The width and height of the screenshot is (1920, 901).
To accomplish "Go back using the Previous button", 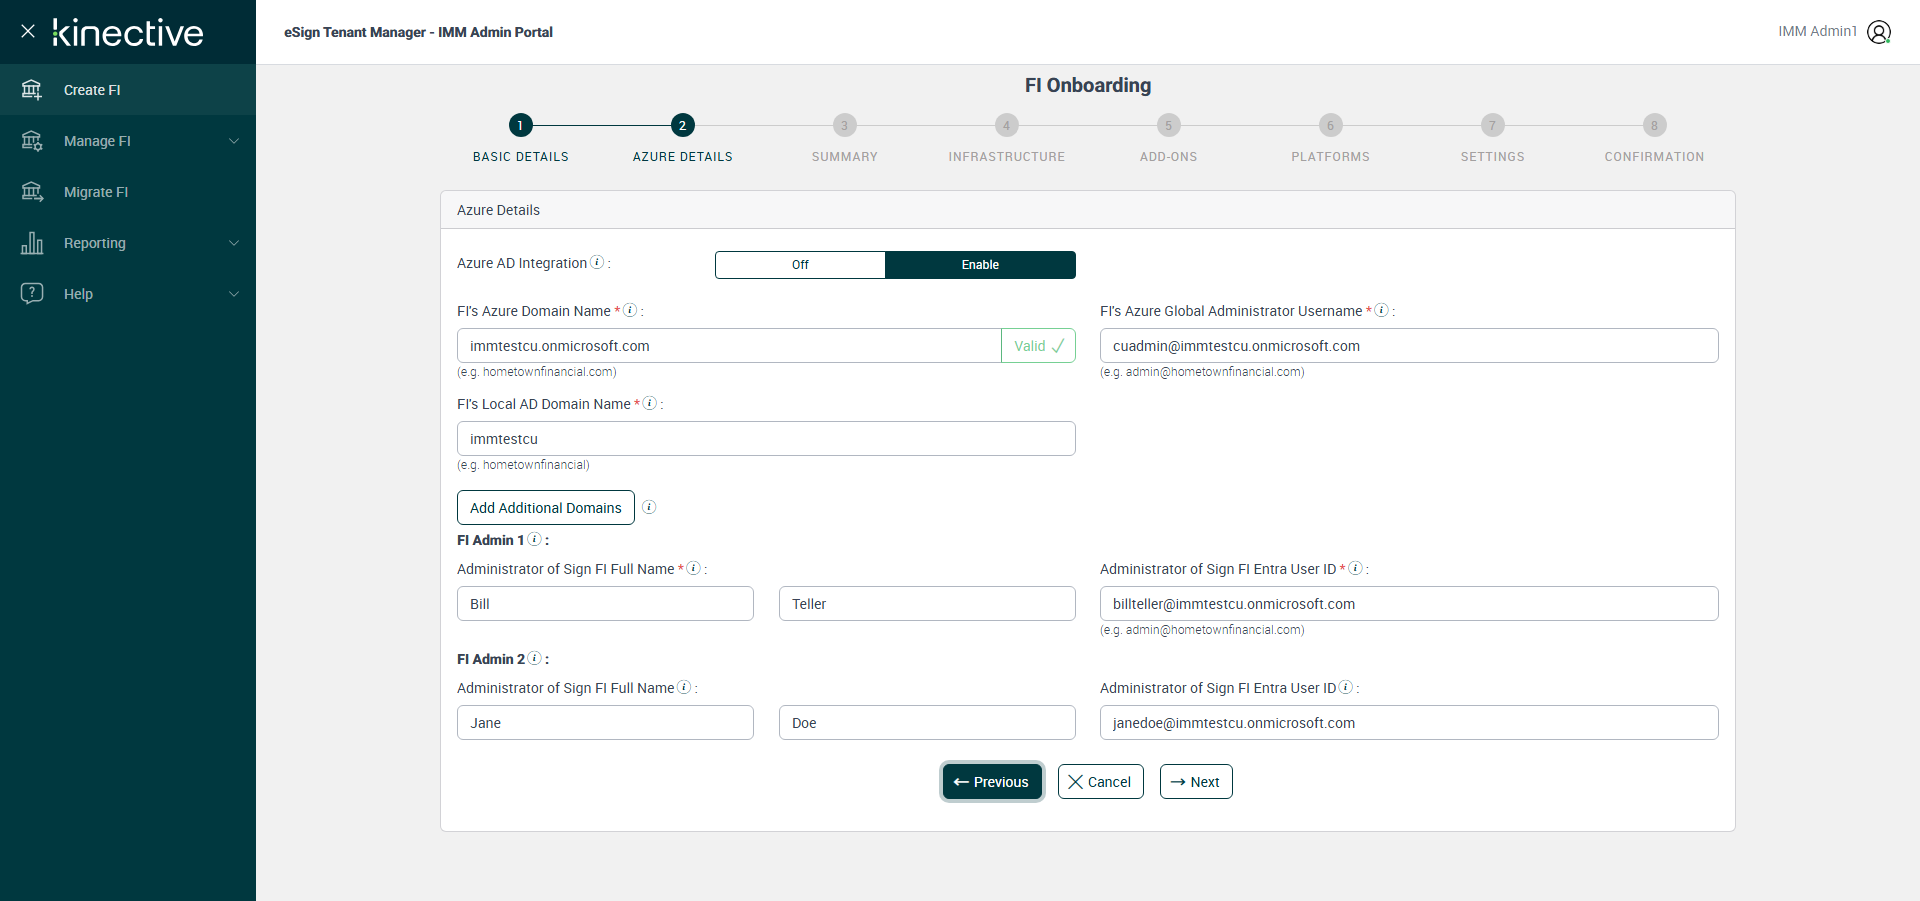I will click(x=992, y=782).
